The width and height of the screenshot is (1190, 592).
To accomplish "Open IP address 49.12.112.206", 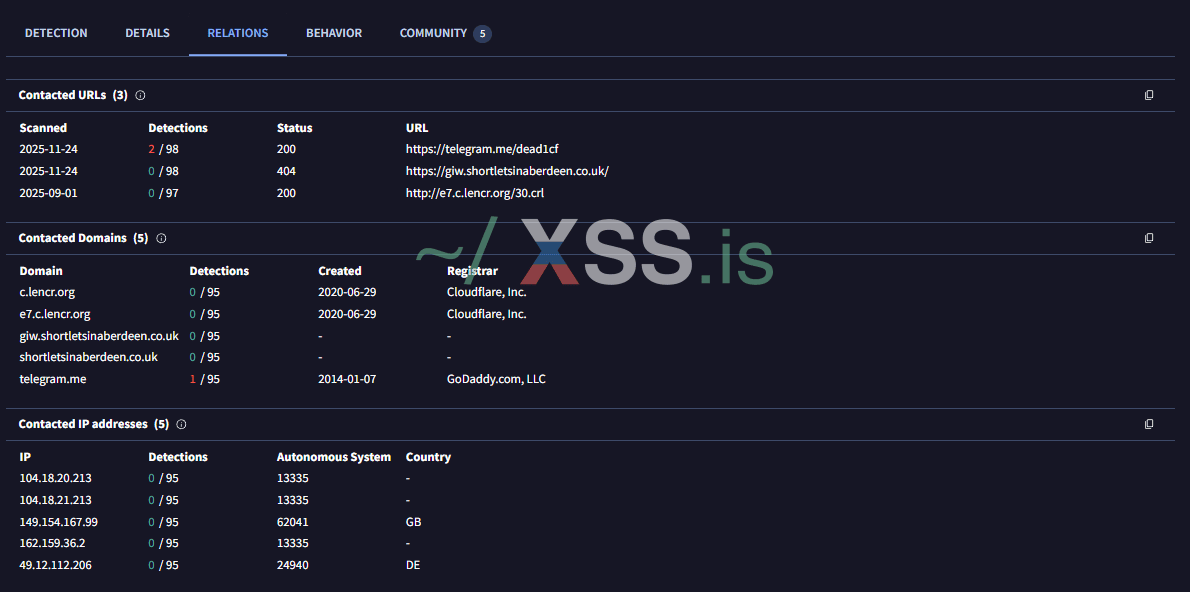I will point(55,565).
